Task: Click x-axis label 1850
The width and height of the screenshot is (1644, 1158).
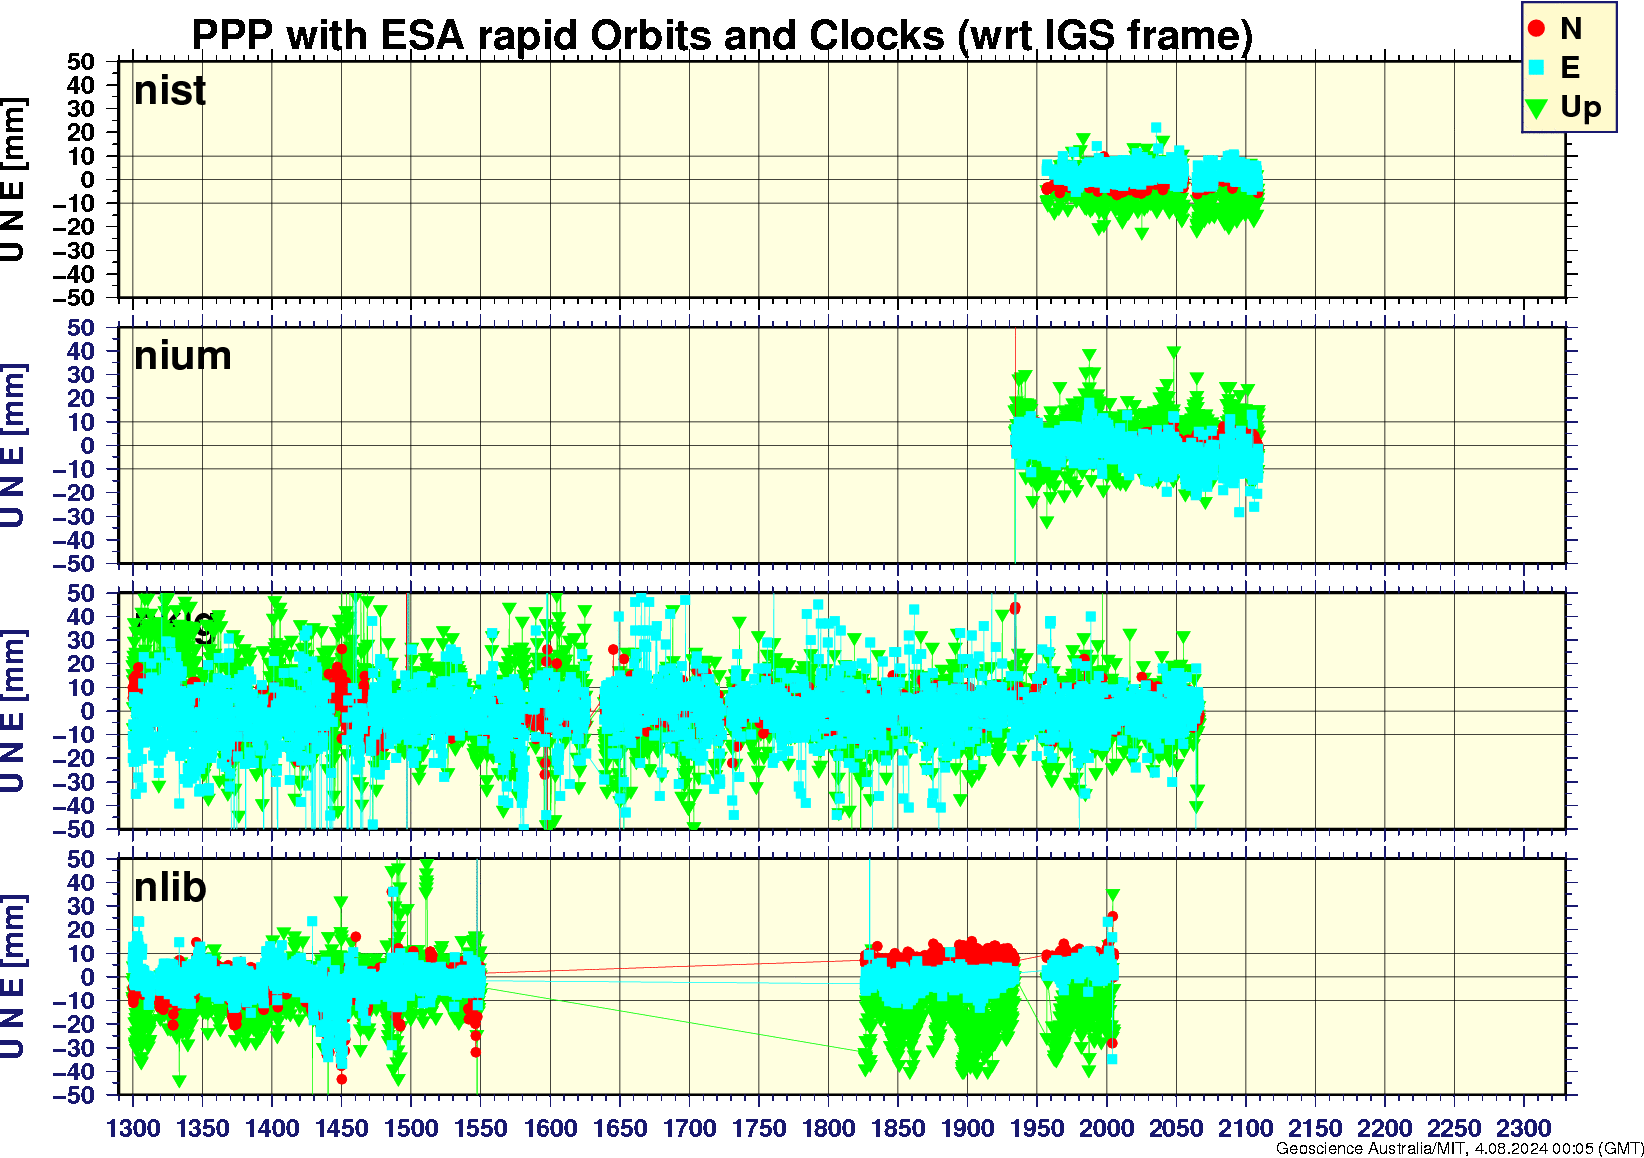Action: point(898,1128)
